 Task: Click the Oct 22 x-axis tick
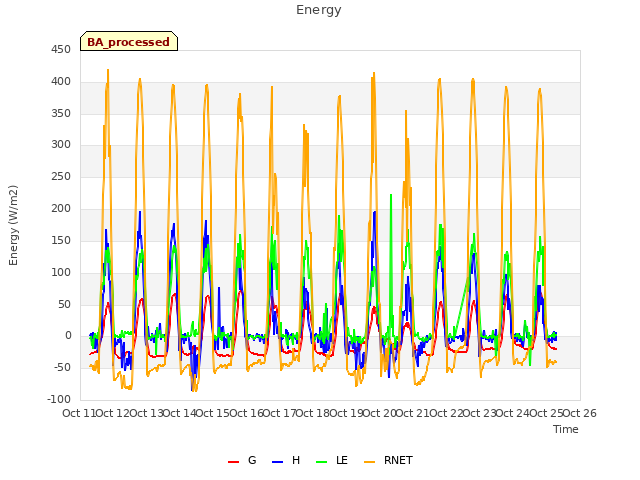point(446,413)
